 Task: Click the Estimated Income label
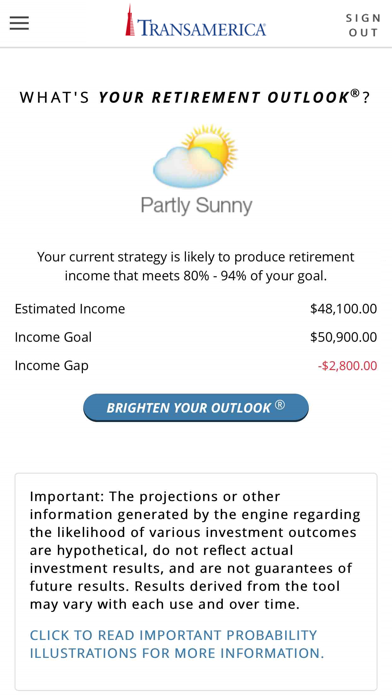[70, 308]
